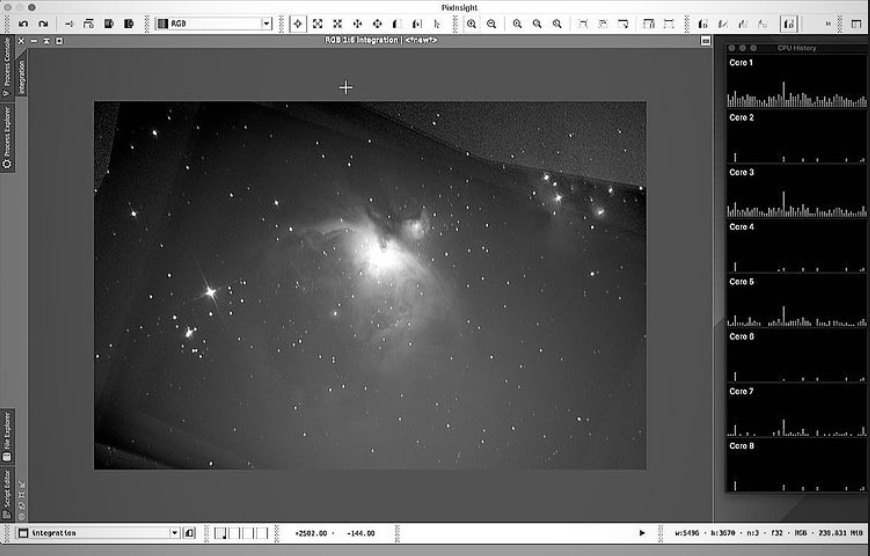
Task: Click the toolbar overflow chevron
Action: (x=827, y=23)
